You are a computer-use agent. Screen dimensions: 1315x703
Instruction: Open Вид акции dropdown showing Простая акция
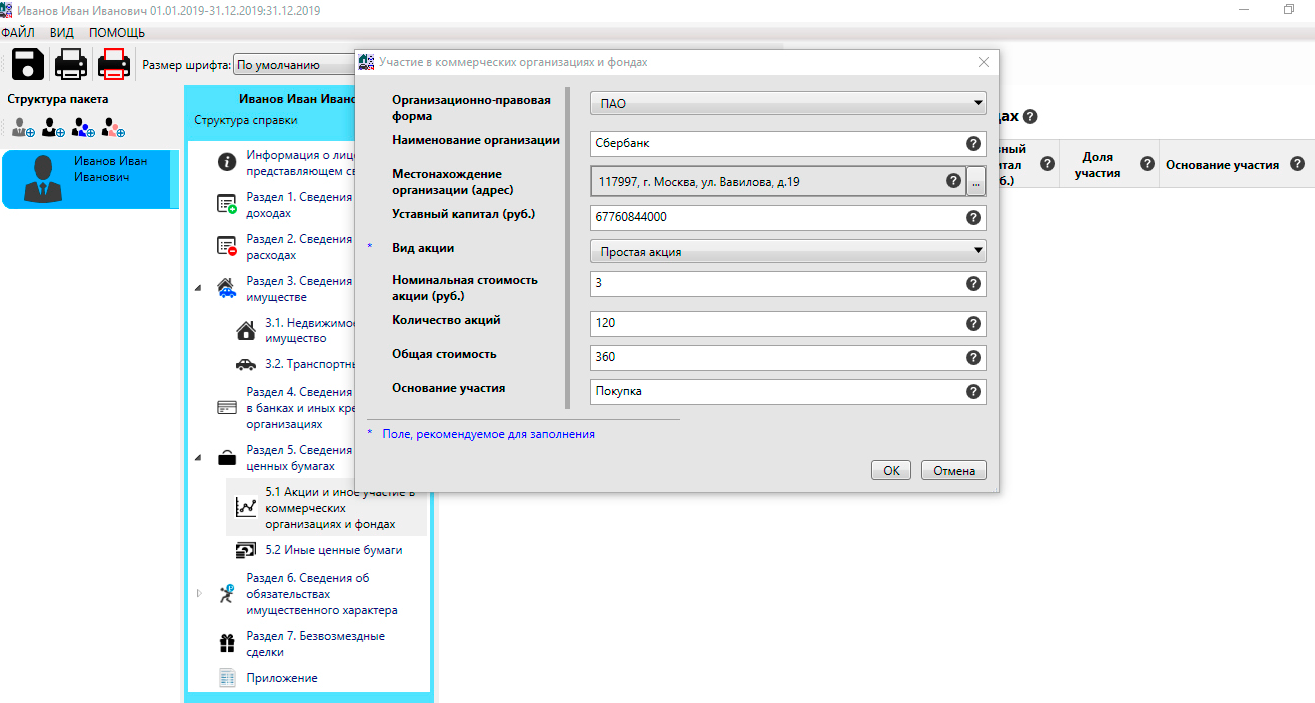tap(788, 251)
